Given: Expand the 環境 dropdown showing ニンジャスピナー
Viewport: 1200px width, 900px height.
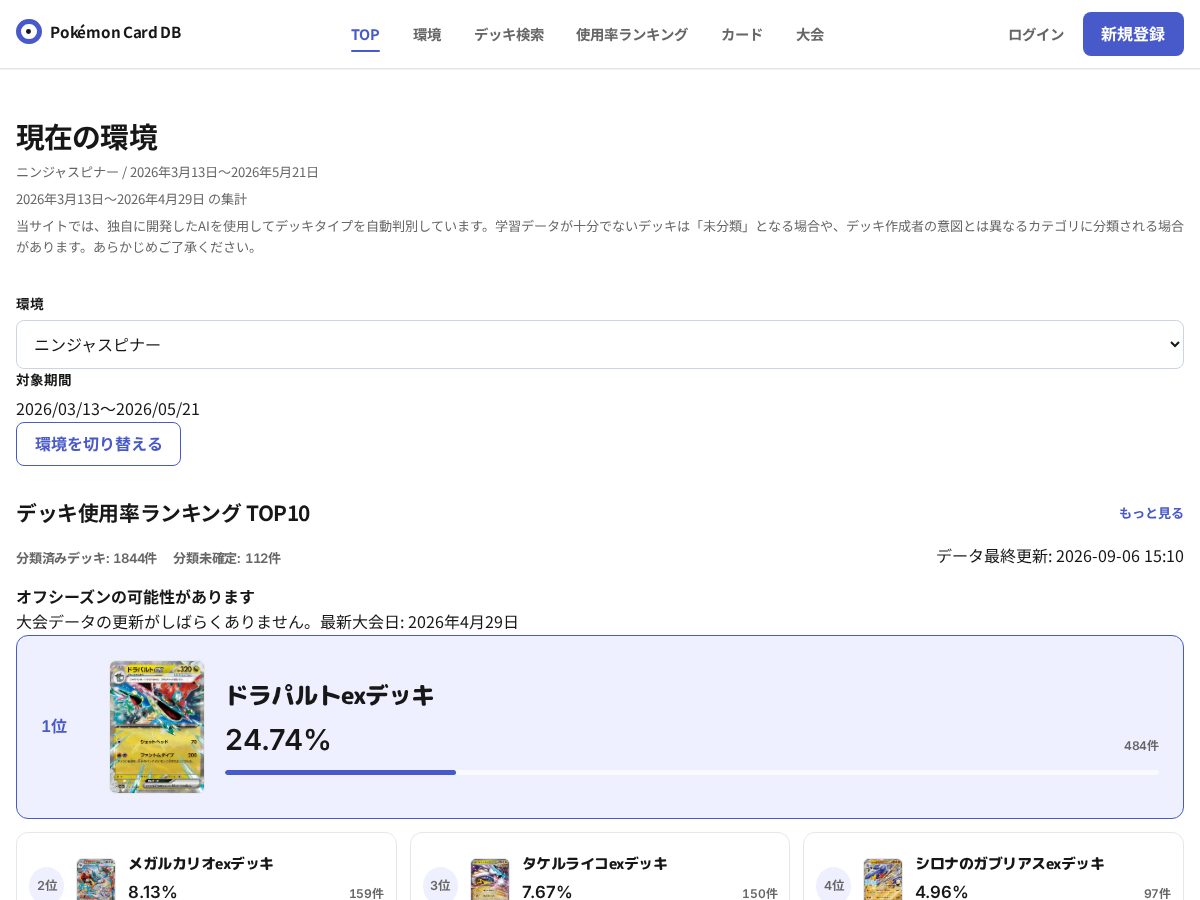Looking at the screenshot, I should (600, 344).
